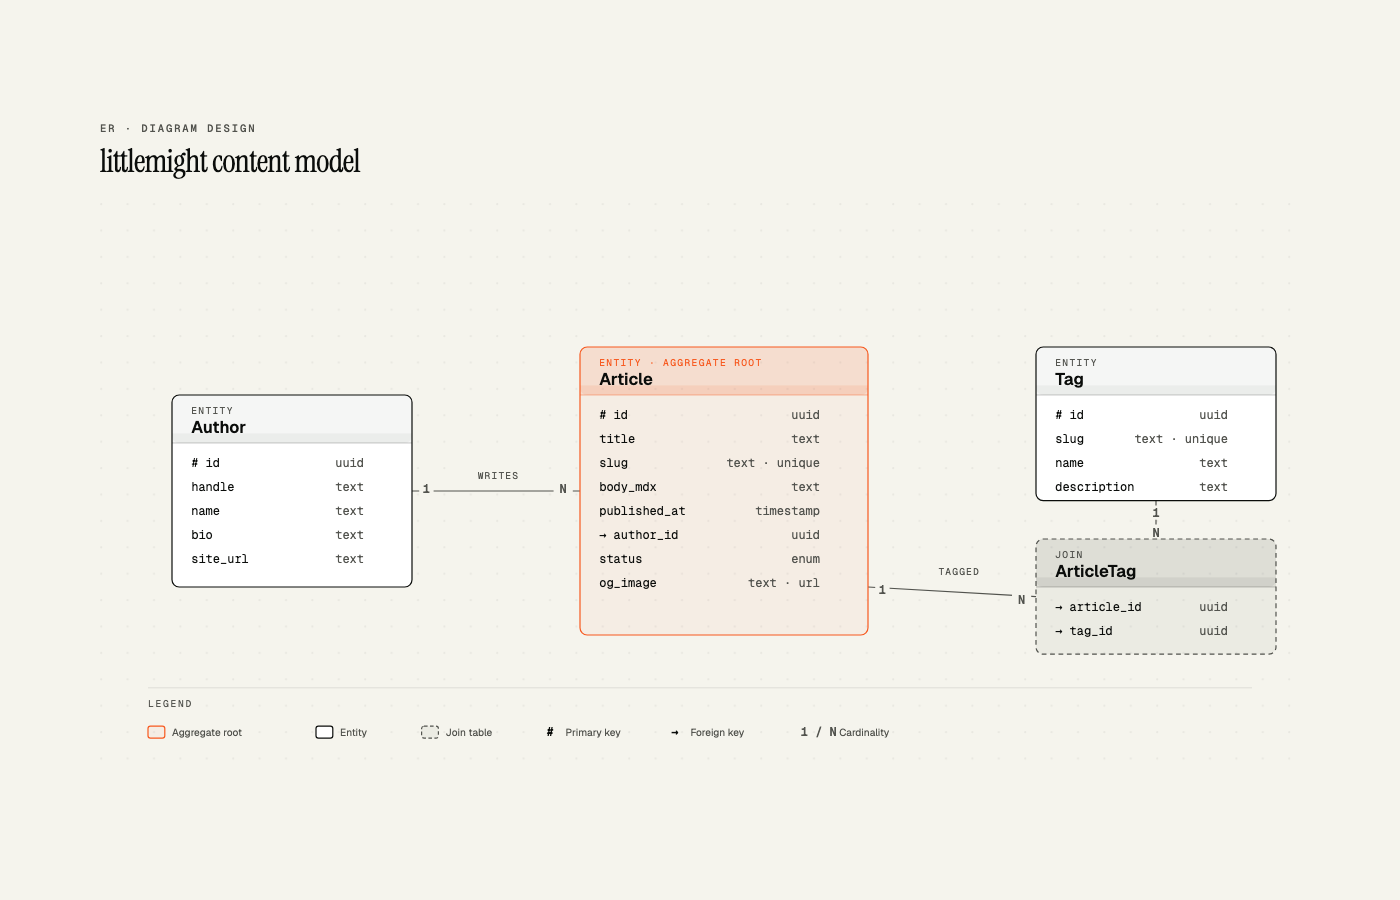1400x900 pixels.
Task: Click the TAGGED relationship label
Action: point(958,572)
